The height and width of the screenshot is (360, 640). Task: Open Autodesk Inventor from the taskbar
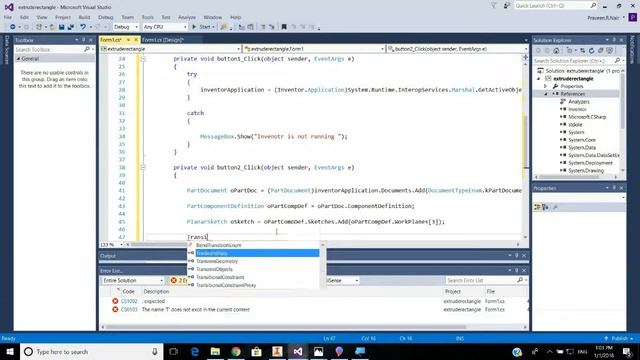[277, 351]
